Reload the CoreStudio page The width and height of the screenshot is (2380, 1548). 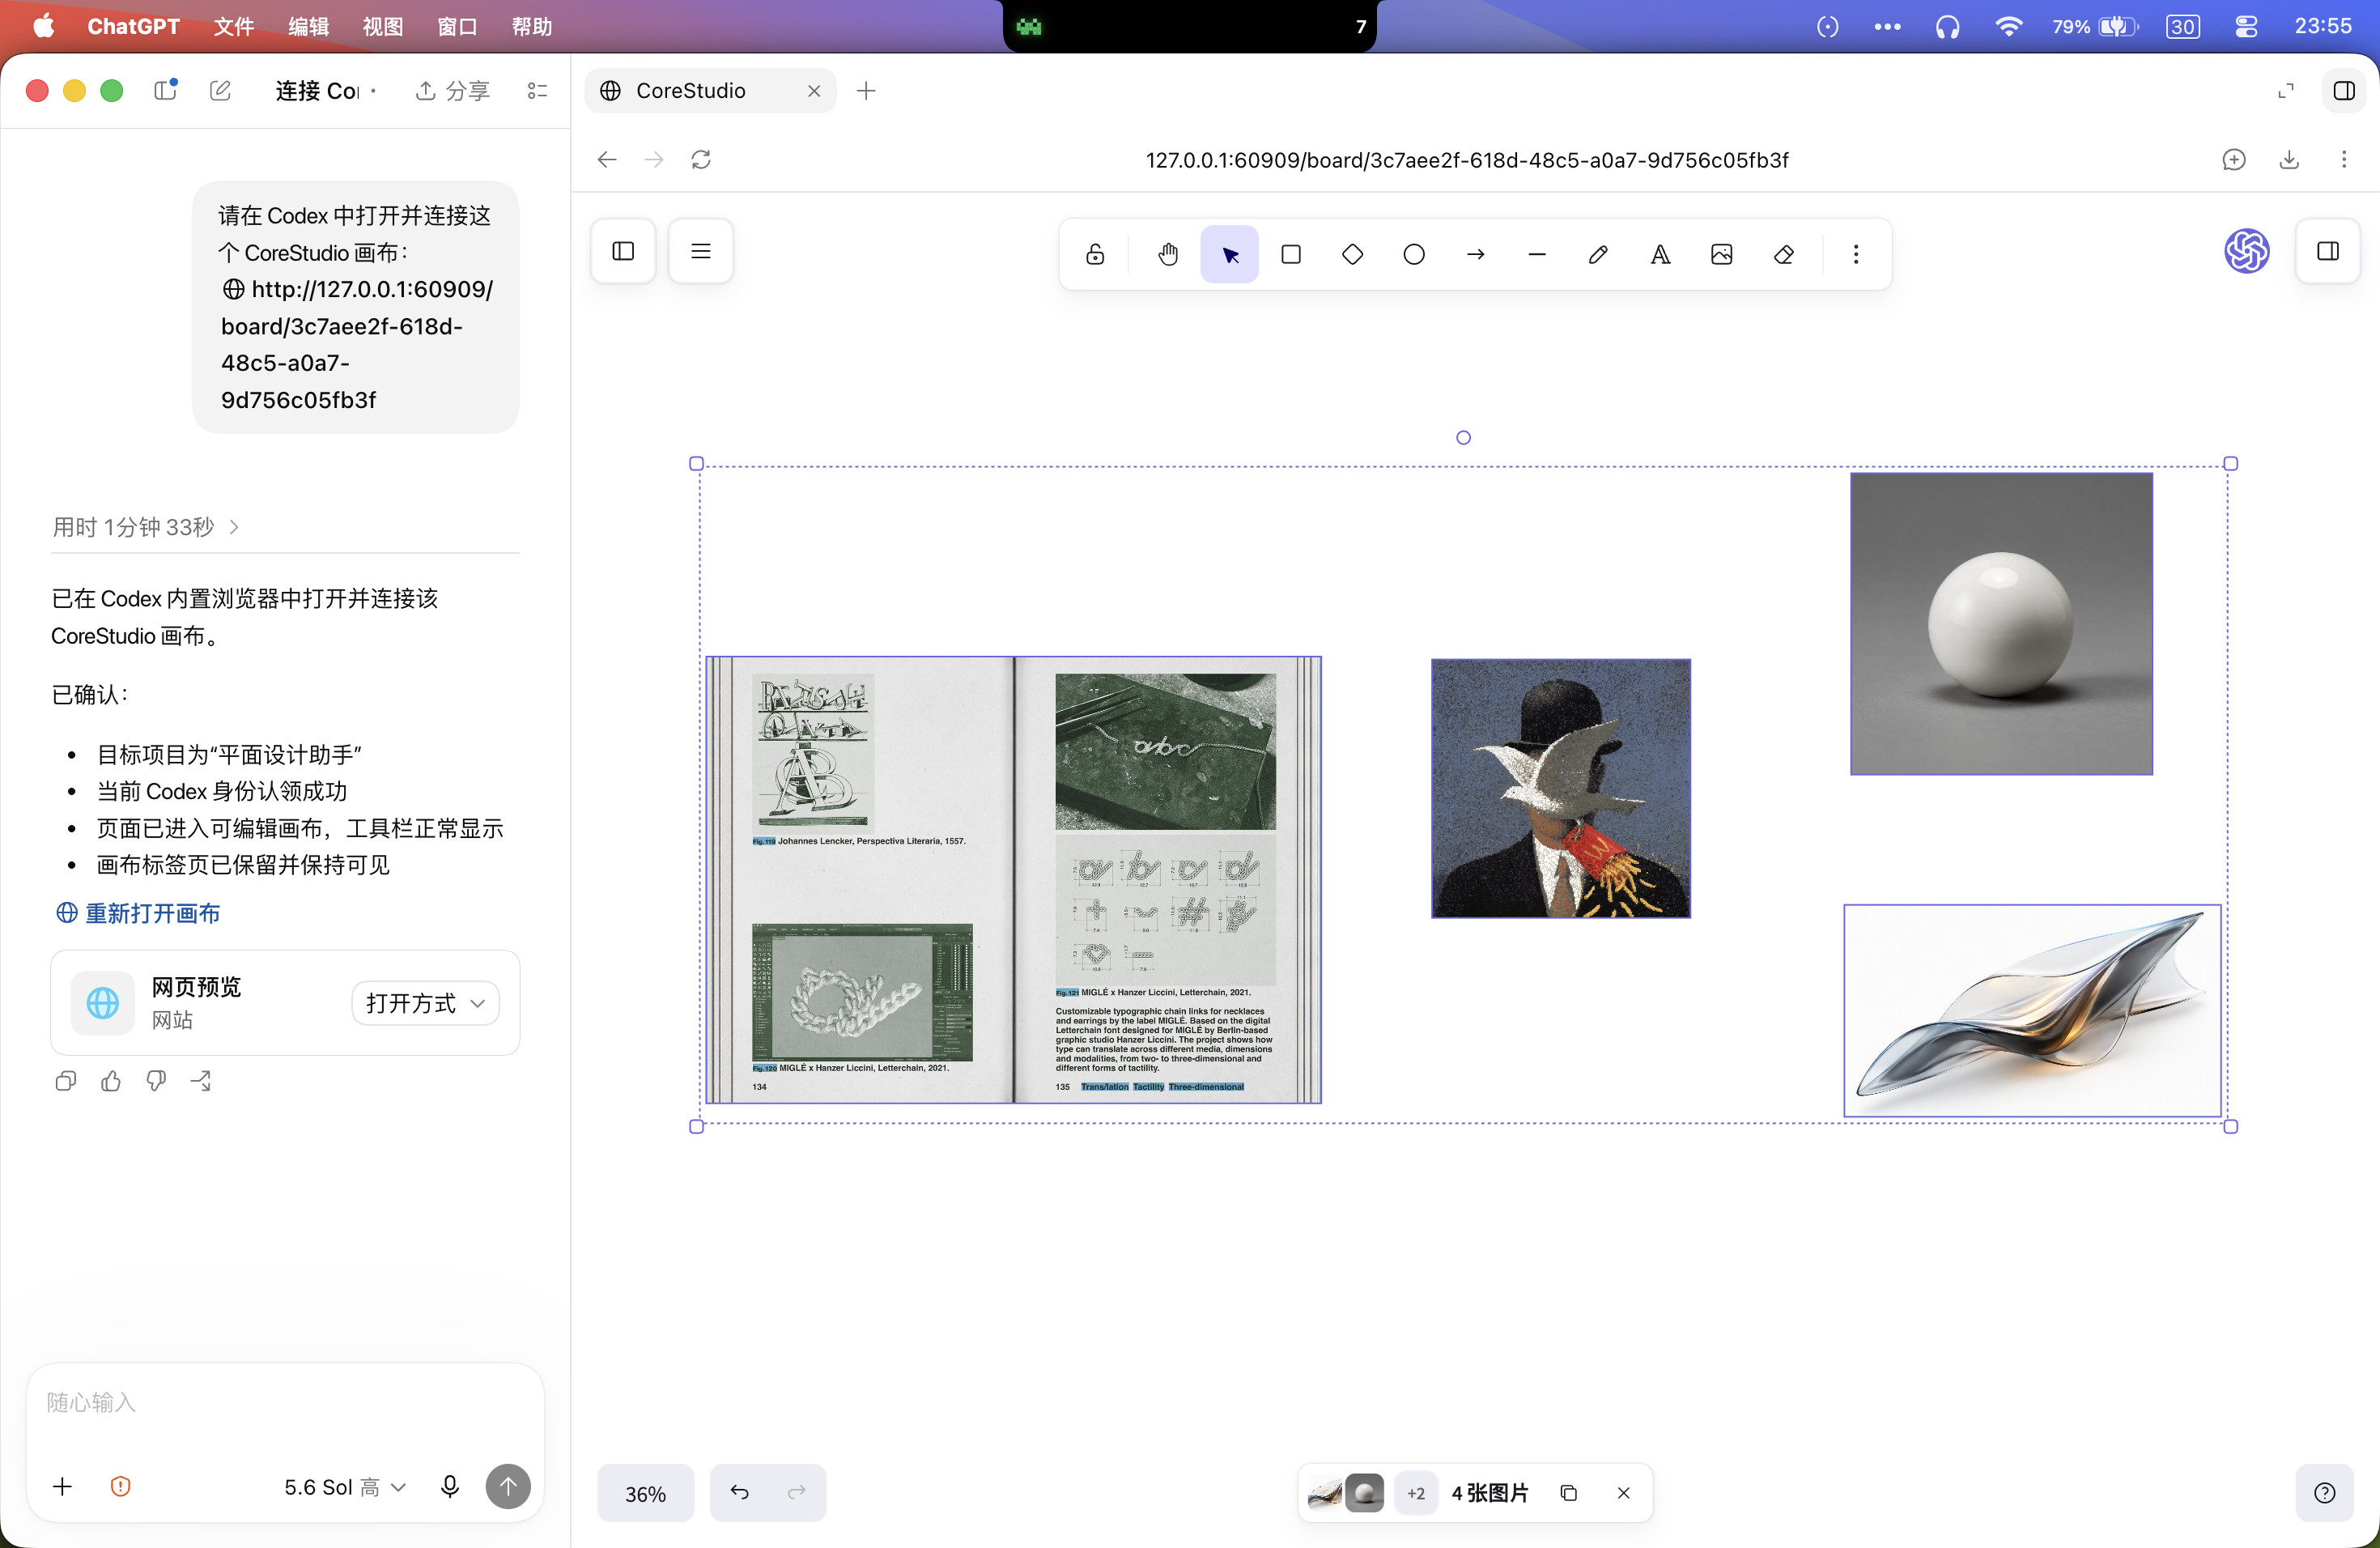pyautogui.click(x=701, y=160)
